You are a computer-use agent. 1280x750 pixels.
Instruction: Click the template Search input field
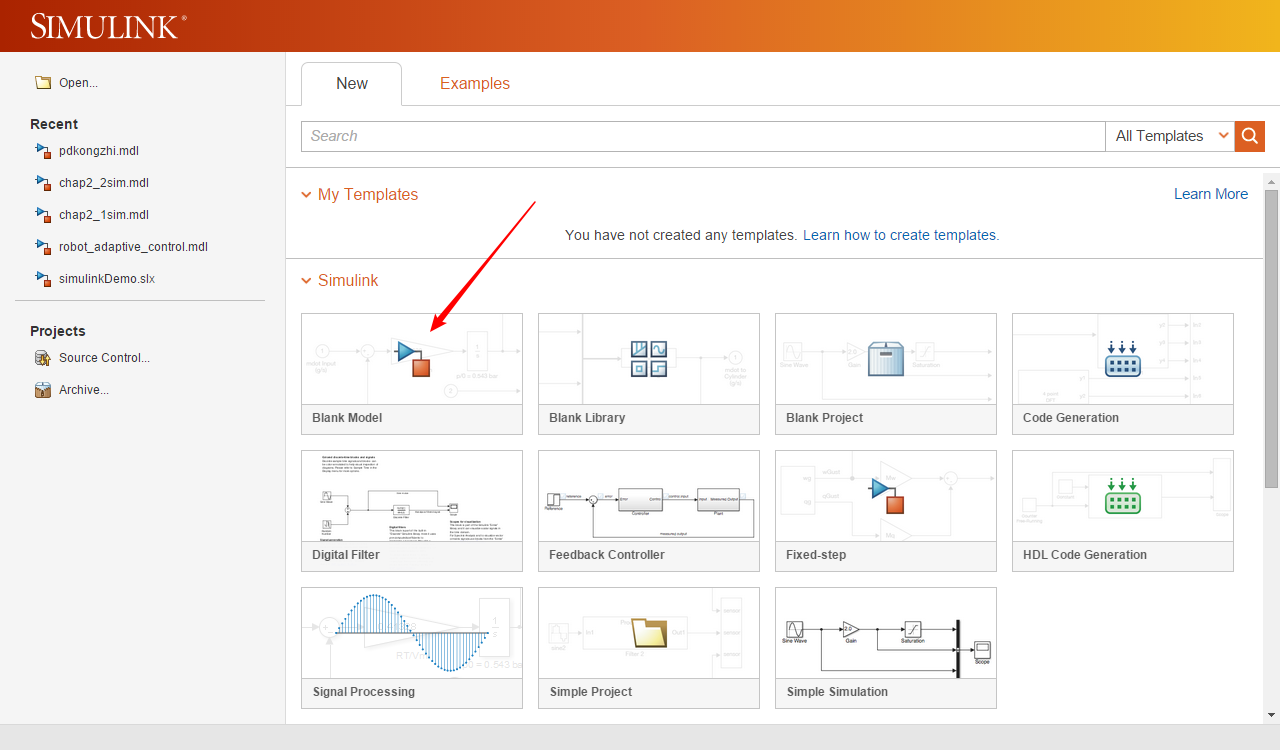point(703,136)
